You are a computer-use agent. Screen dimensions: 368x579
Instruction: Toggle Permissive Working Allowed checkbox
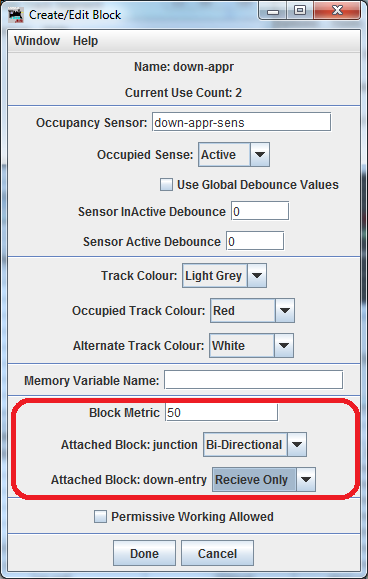coord(100,516)
